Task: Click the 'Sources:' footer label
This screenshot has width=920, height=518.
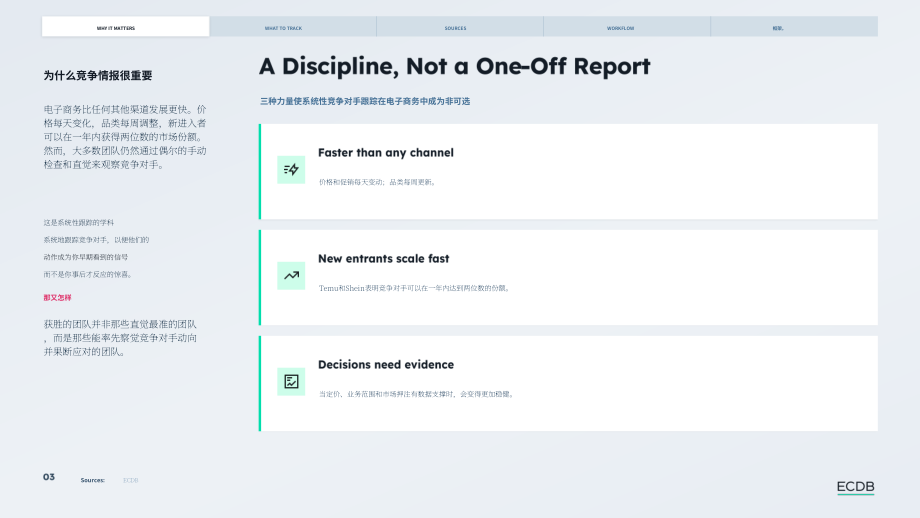Action: 93,480
